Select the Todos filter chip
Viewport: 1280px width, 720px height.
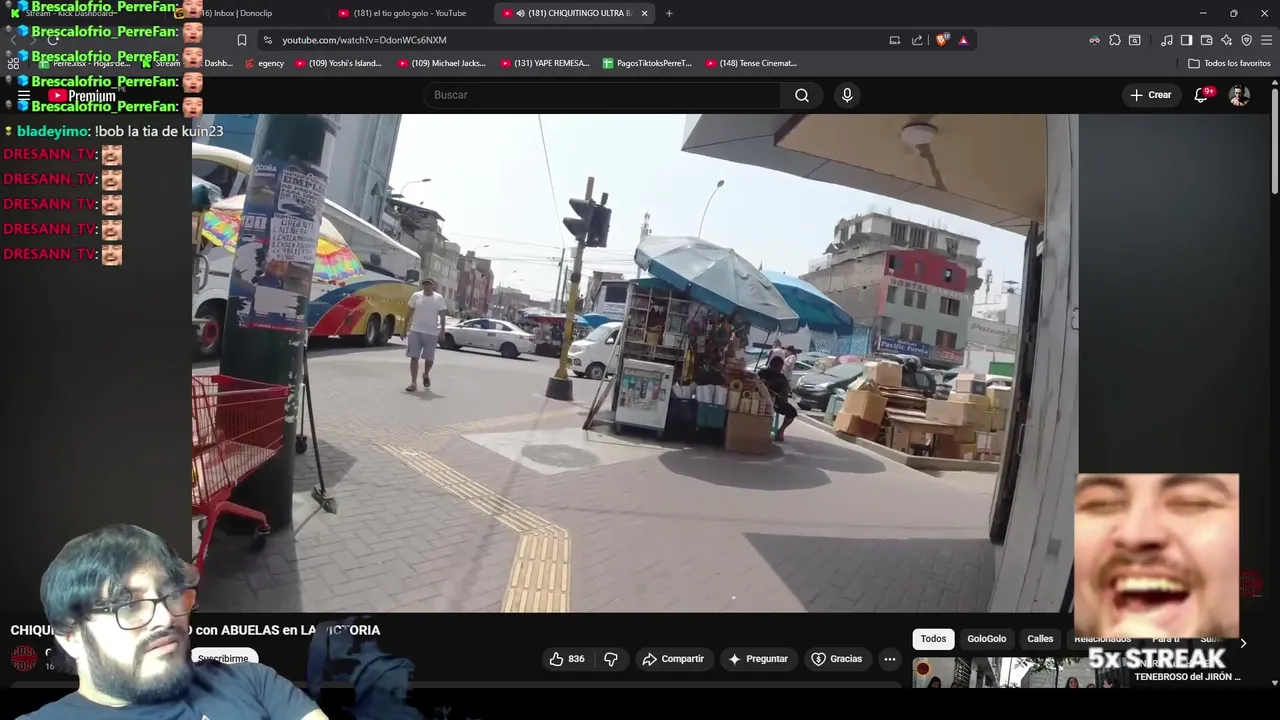[933, 639]
